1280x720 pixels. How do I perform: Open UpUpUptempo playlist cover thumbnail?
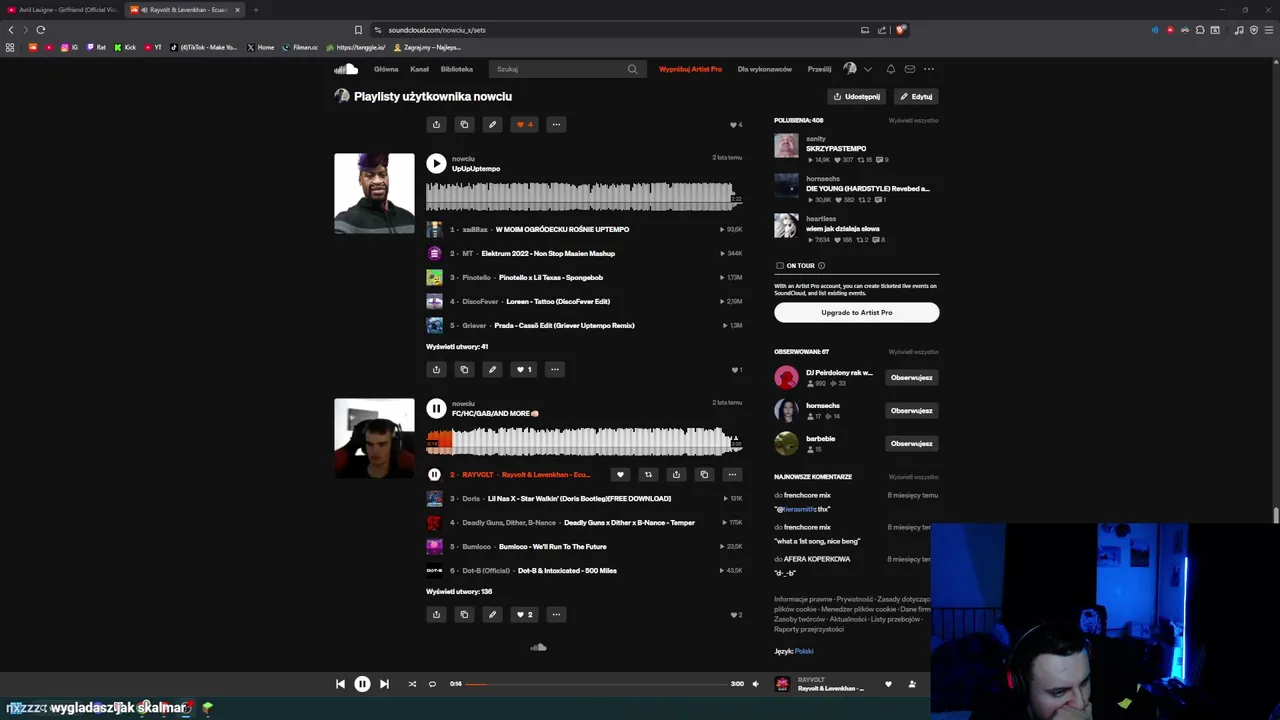coord(374,193)
